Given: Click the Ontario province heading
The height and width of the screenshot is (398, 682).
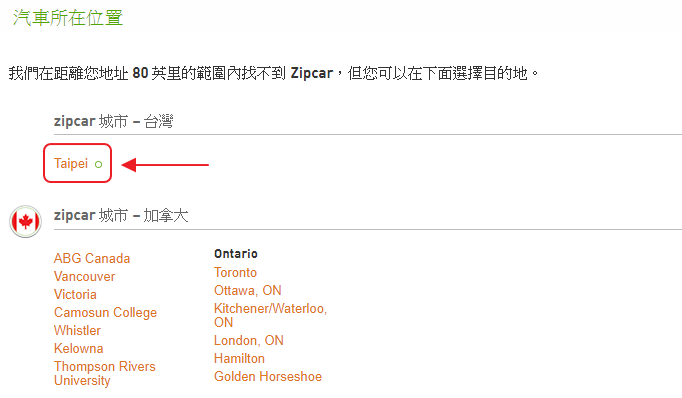Looking at the screenshot, I should (x=236, y=254).
